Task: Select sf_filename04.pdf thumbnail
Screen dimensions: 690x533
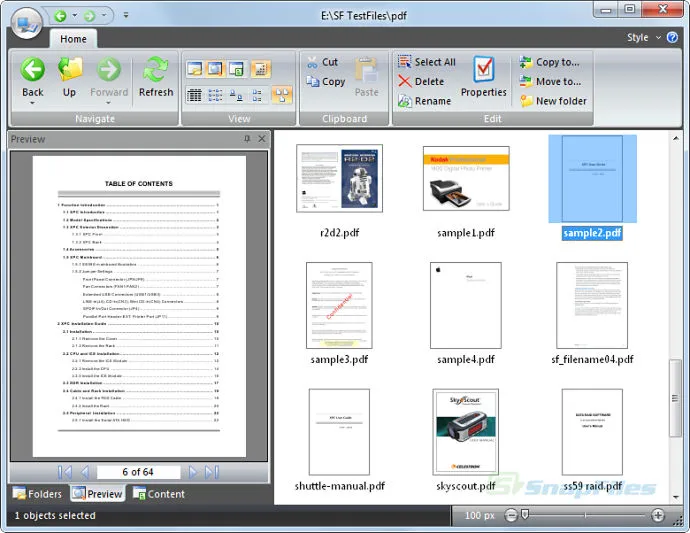Action: [592, 305]
